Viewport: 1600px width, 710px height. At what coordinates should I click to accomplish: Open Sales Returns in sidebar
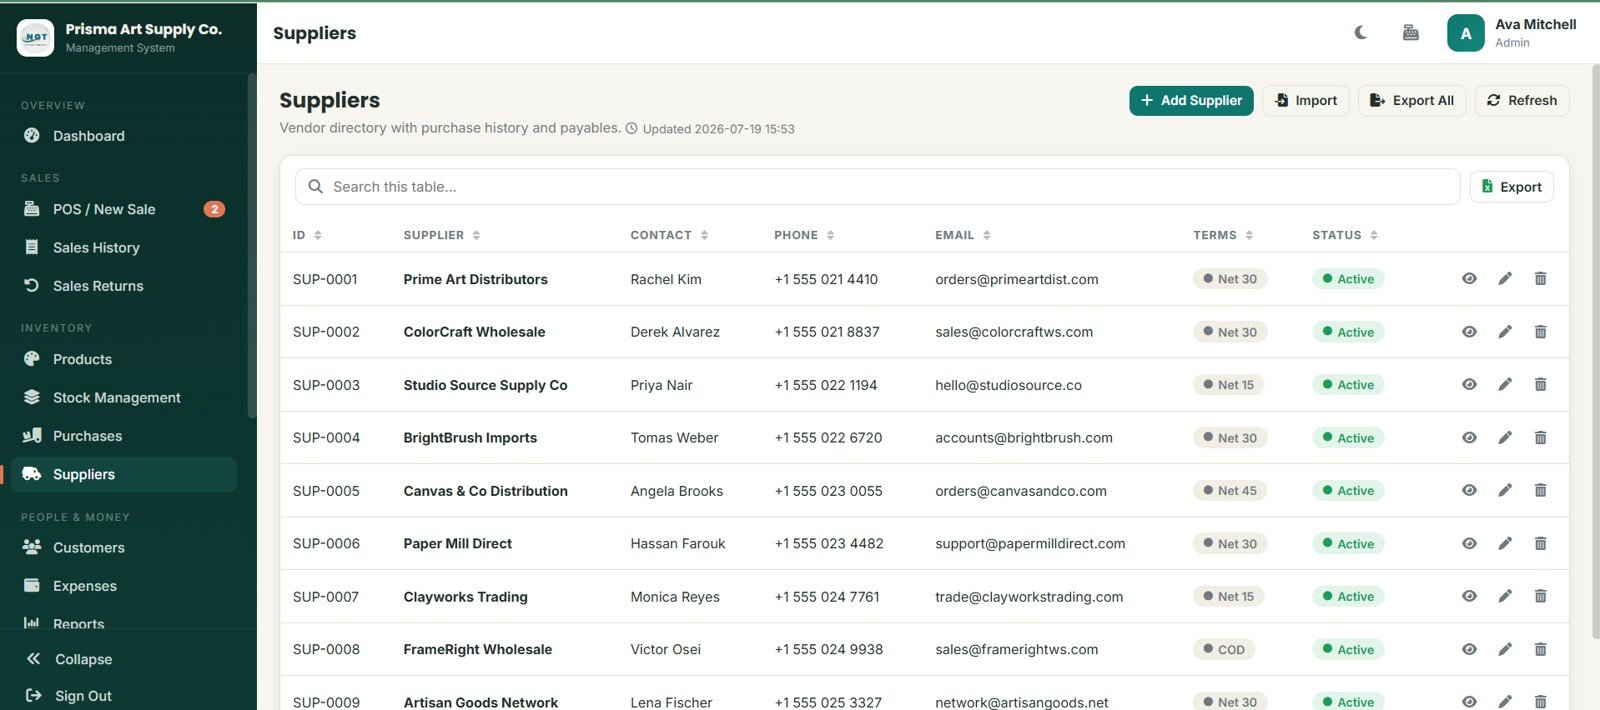click(124, 286)
